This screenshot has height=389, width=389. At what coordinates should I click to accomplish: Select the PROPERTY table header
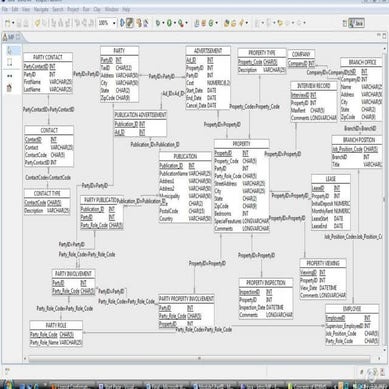click(241, 144)
